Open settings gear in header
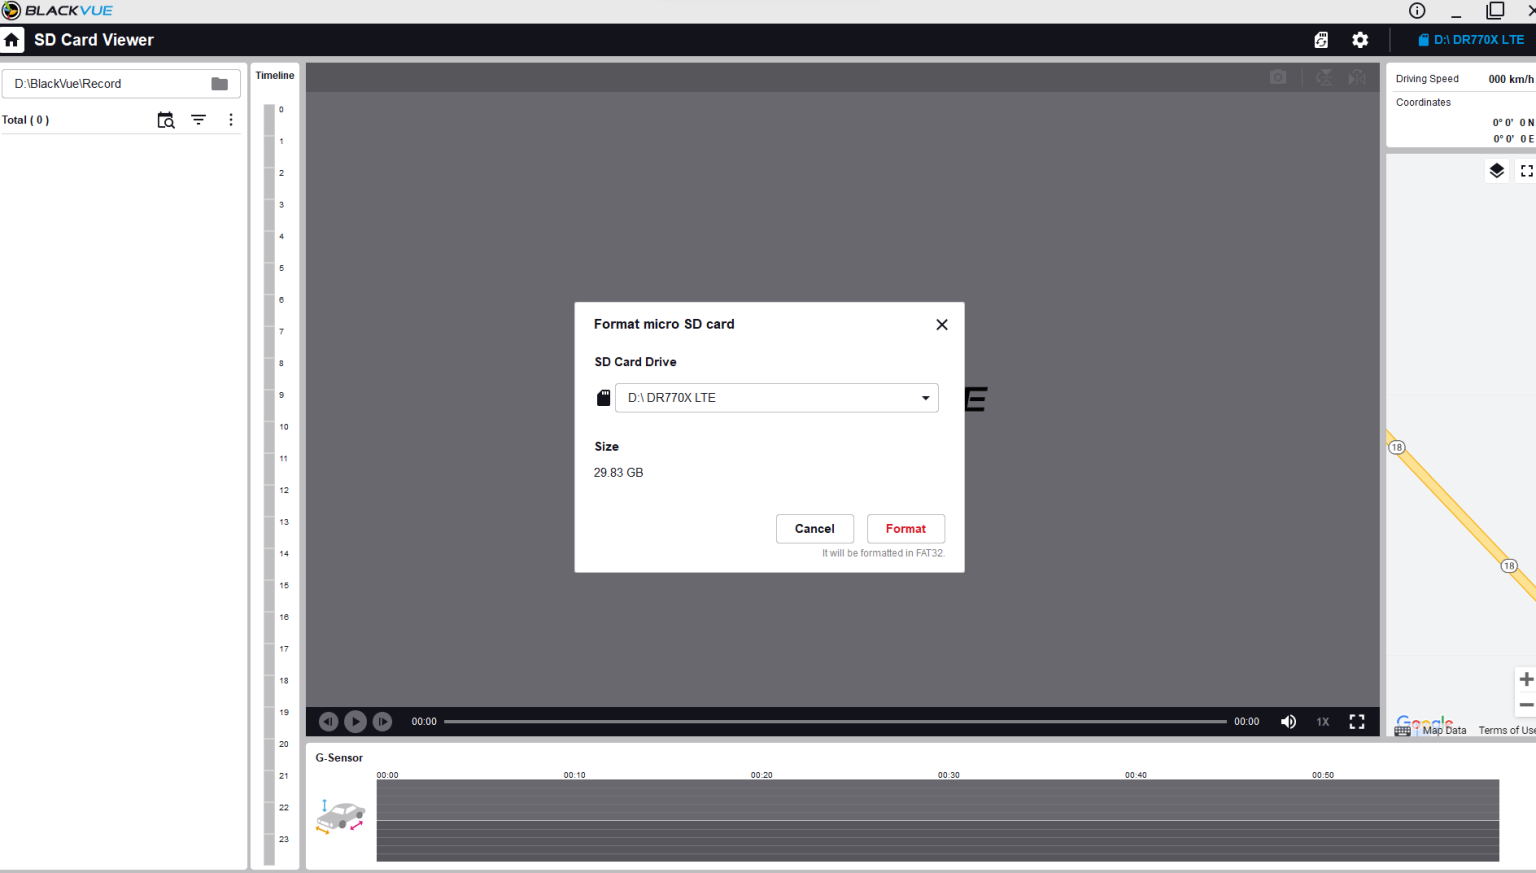 [1360, 40]
